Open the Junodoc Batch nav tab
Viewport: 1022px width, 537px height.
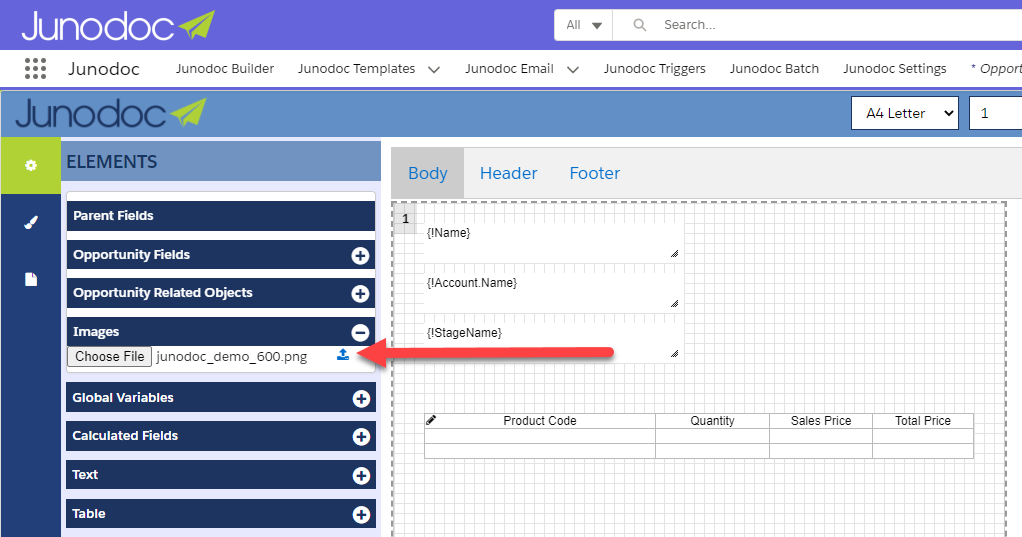[774, 68]
